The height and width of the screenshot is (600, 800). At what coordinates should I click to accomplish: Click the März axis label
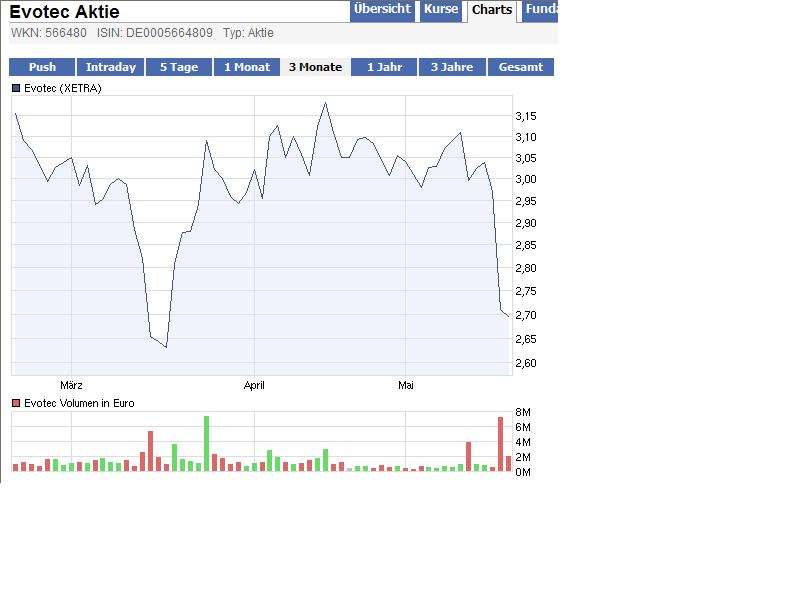[71, 385]
